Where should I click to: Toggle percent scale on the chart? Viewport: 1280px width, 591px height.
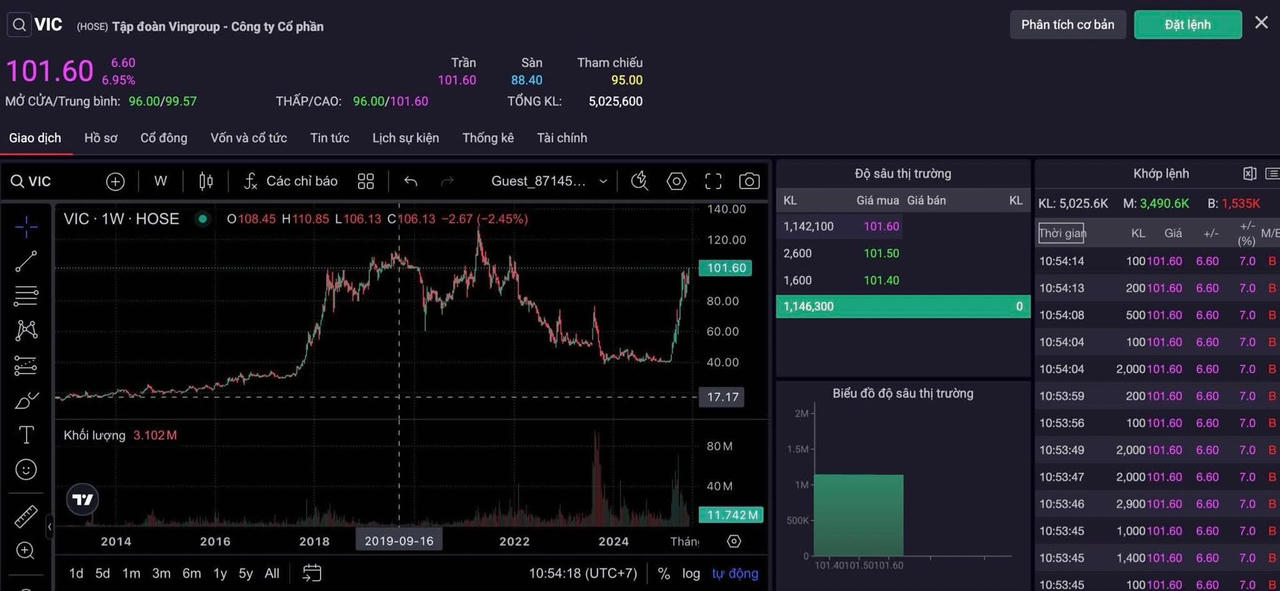coord(664,573)
